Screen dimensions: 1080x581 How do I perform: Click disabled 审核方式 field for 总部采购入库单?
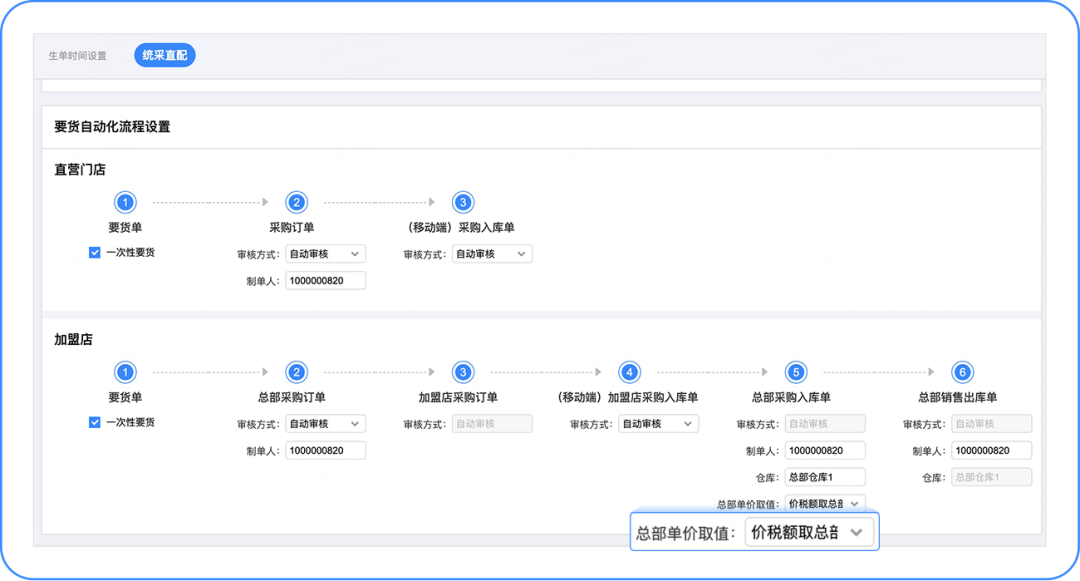(x=824, y=424)
